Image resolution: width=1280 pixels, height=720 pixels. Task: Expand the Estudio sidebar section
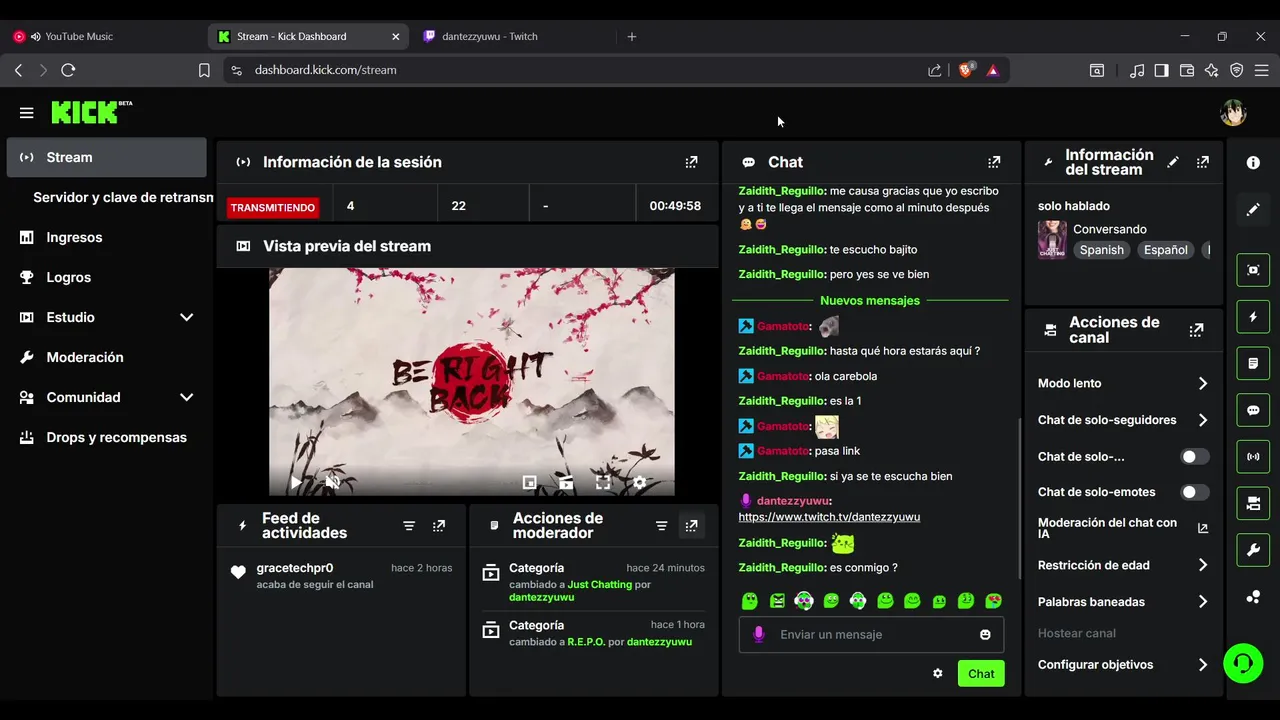point(186,317)
